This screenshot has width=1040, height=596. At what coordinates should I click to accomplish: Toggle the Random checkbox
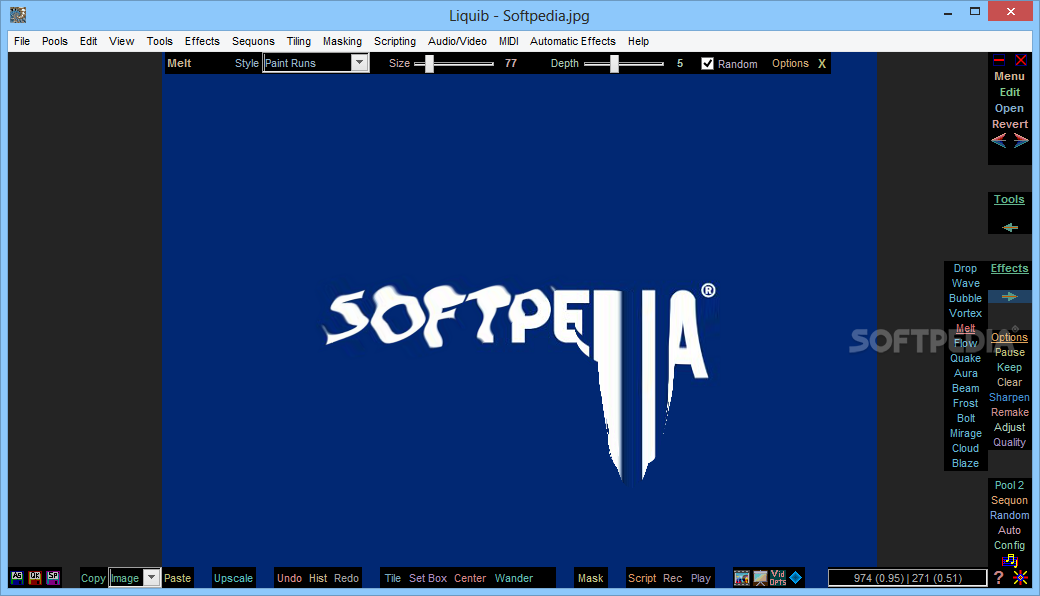708,64
